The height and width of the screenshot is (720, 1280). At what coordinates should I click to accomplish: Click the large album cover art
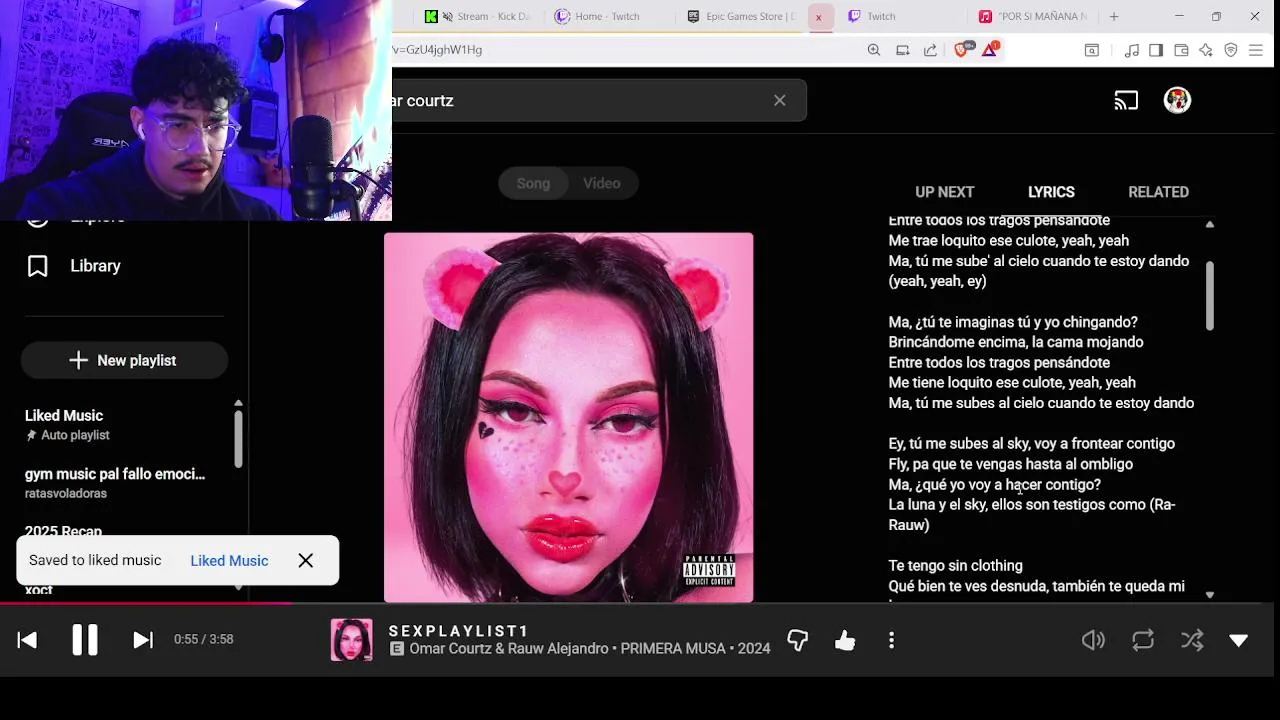point(568,417)
